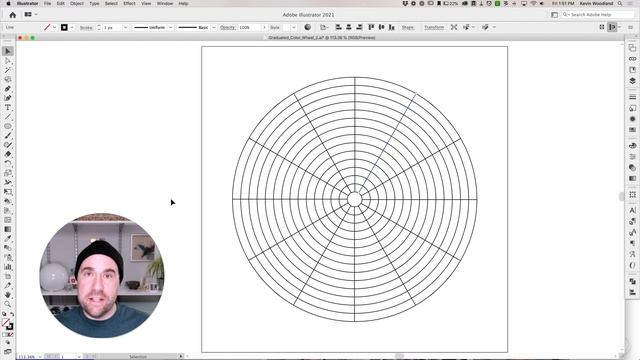
Task: Open the arrange documents dropdown
Action: pyautogui.click(x=31, y=14)
